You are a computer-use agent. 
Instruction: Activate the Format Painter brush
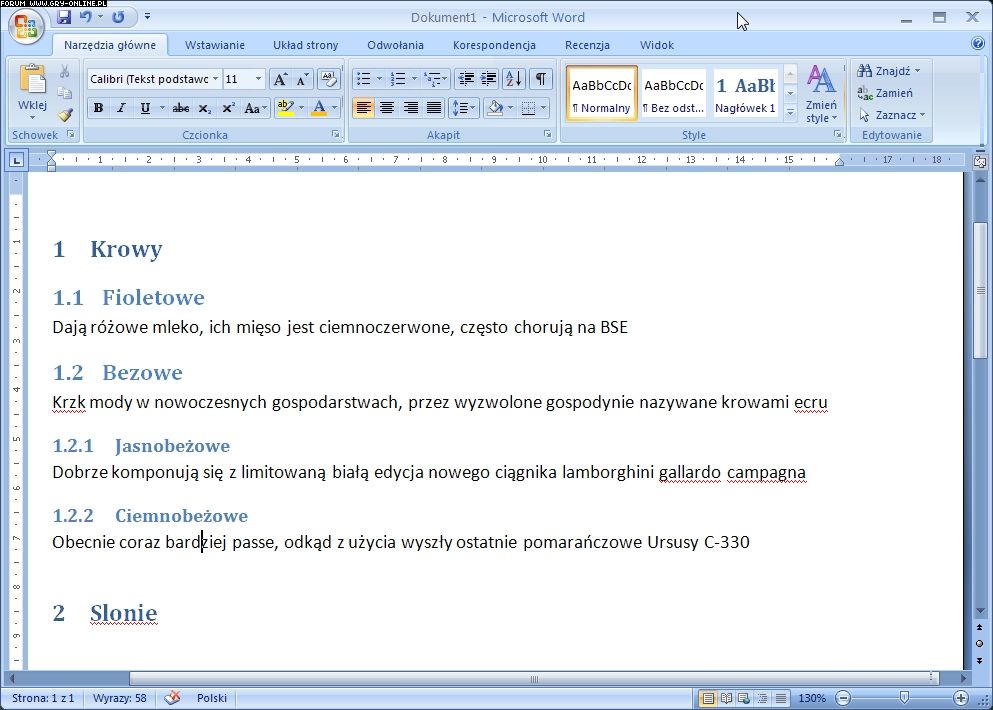[65, 115]
